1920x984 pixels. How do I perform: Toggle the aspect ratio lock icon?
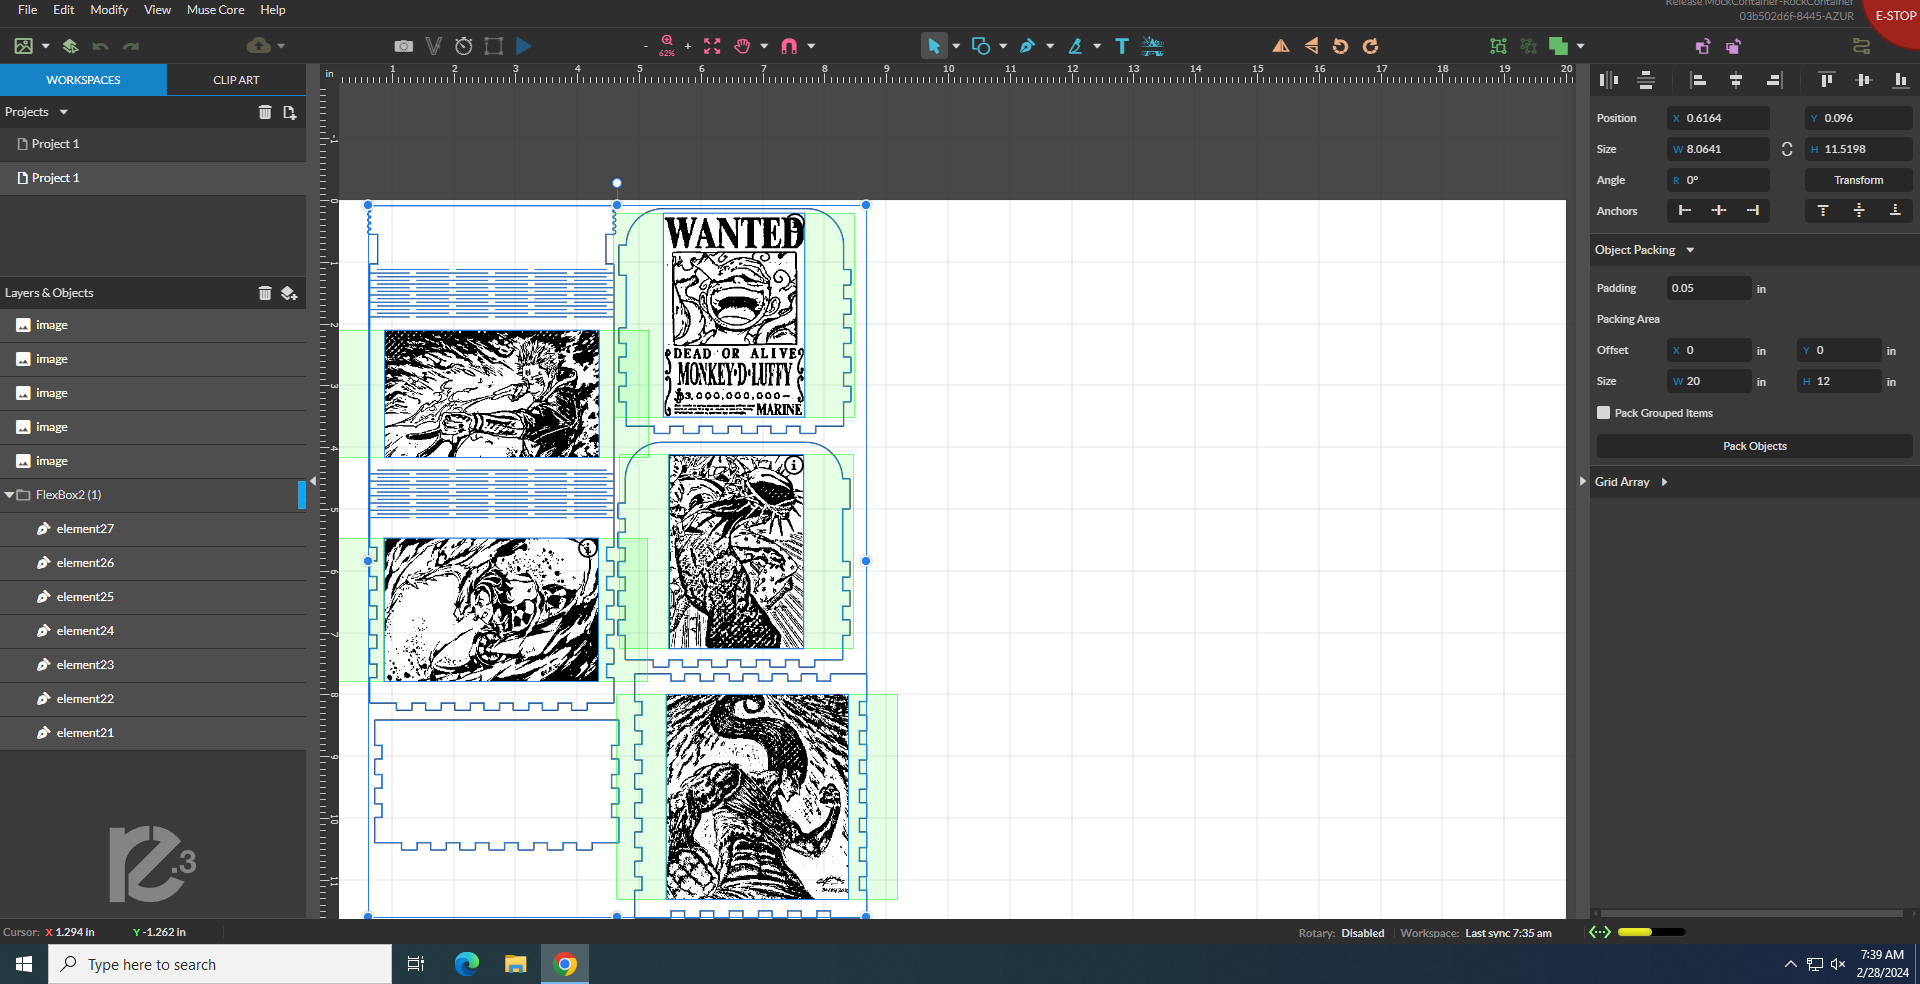pos(1787,149)
